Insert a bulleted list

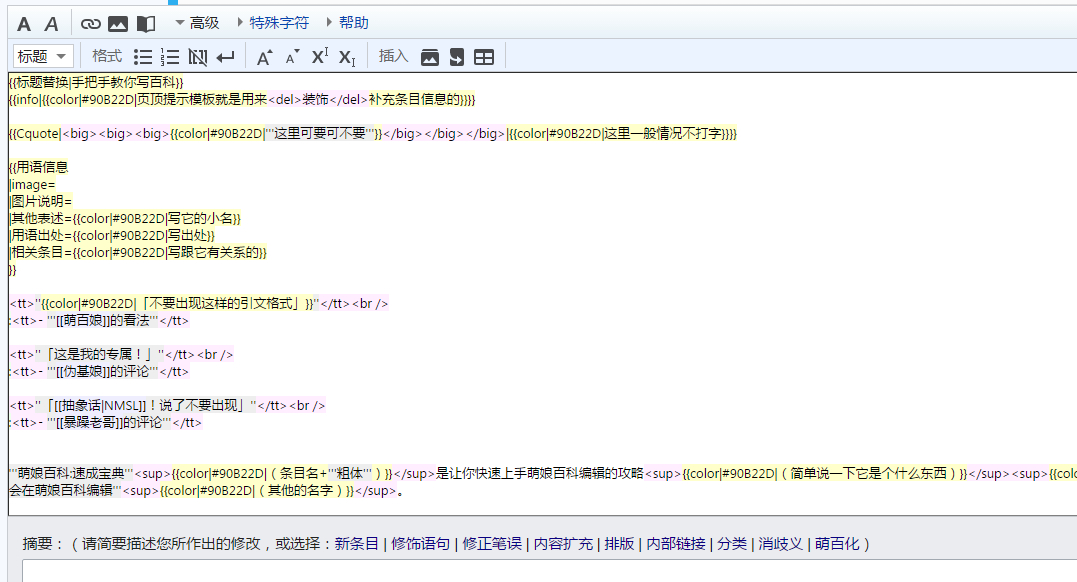[144, 57]
